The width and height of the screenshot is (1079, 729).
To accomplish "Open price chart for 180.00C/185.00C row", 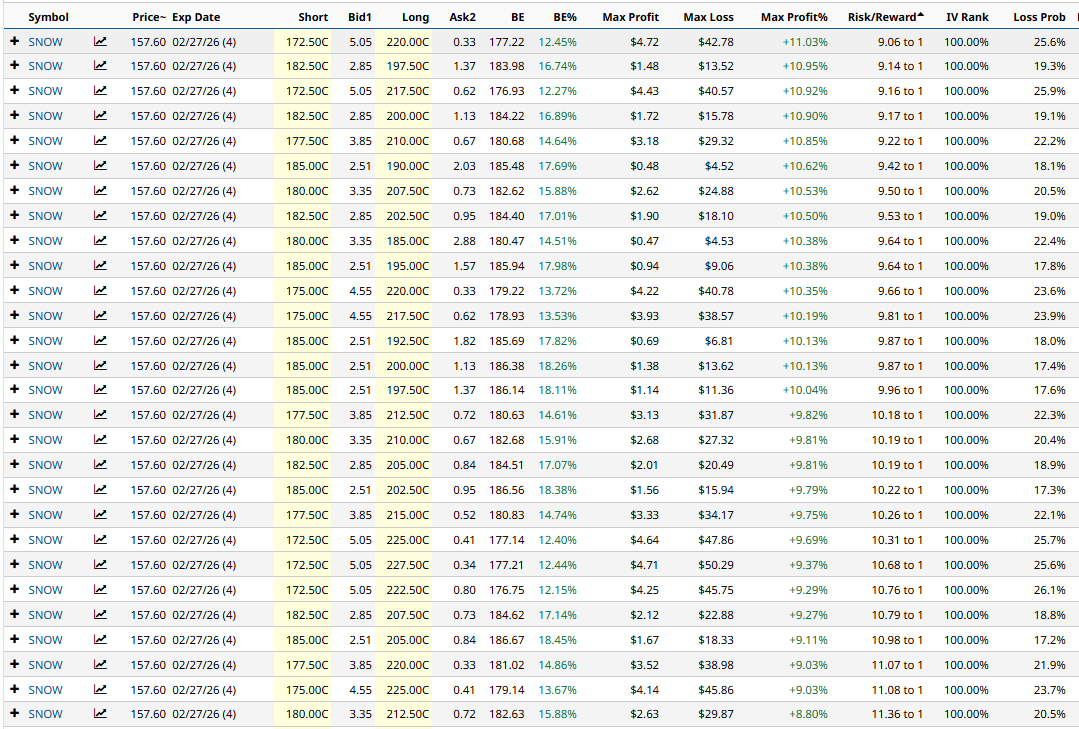I will pos(100,241).
